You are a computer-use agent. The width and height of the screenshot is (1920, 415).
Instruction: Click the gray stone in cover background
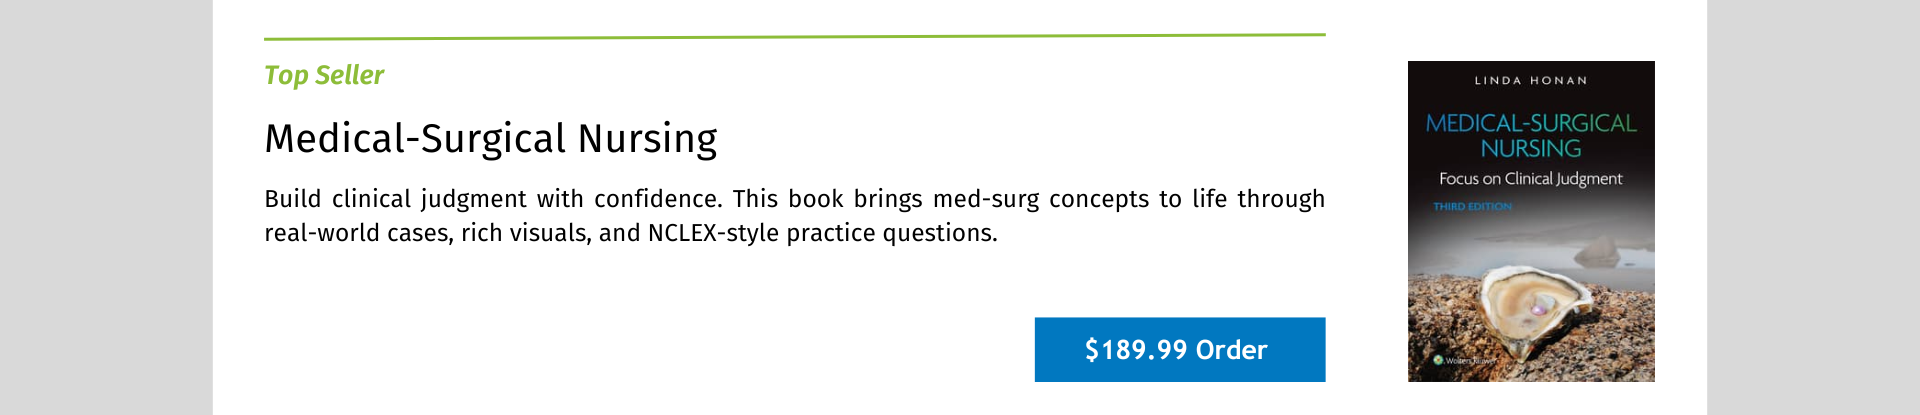1598,250
